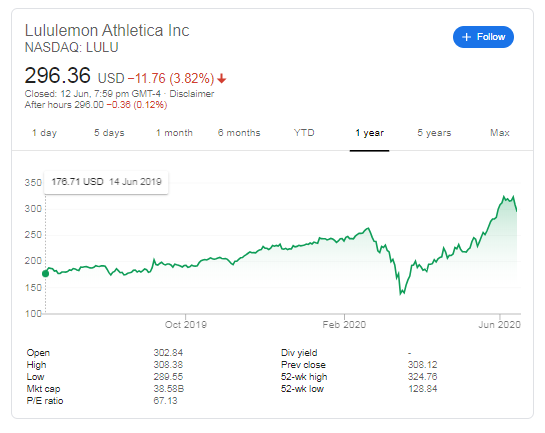Image resolution: width=545 pixels, height=433 pixels.
Task: Click the Jun 2020 axis label
Action: 499,325
